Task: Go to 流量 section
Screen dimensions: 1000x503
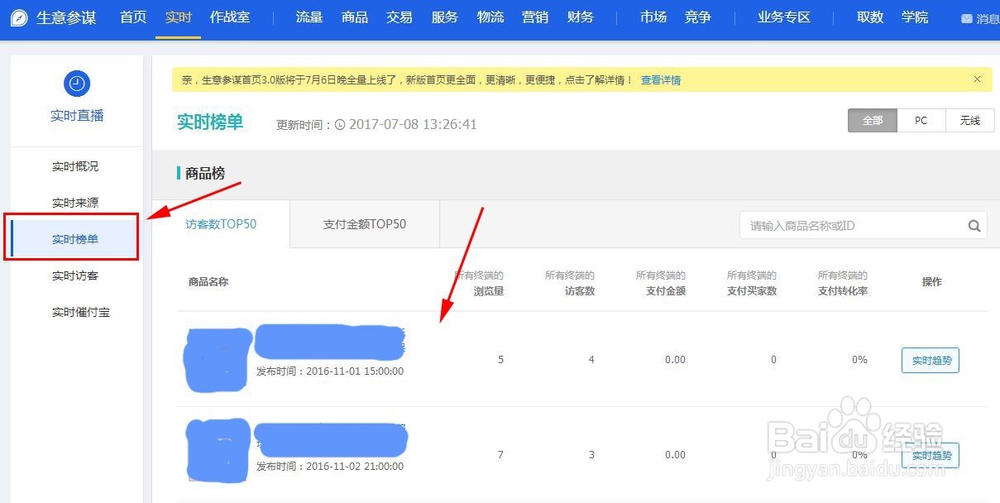Action: pyautogui.click(x=309, y=17)
